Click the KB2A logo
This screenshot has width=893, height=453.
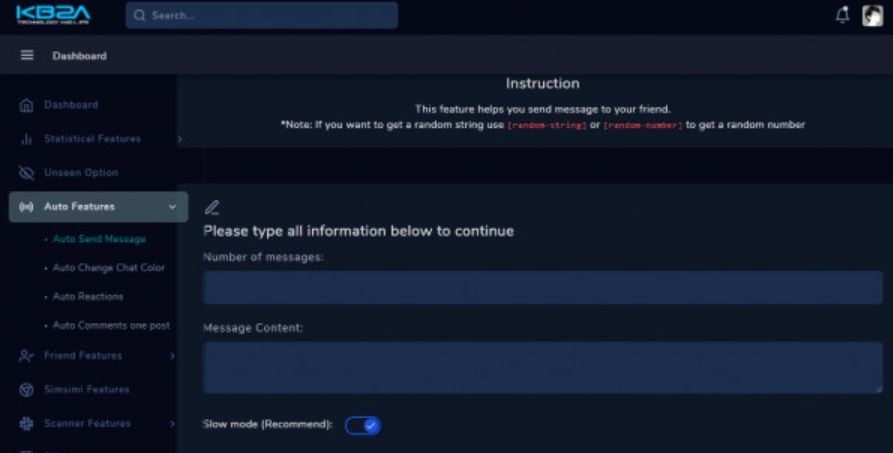pyautogui.click(x=53, y=15)
